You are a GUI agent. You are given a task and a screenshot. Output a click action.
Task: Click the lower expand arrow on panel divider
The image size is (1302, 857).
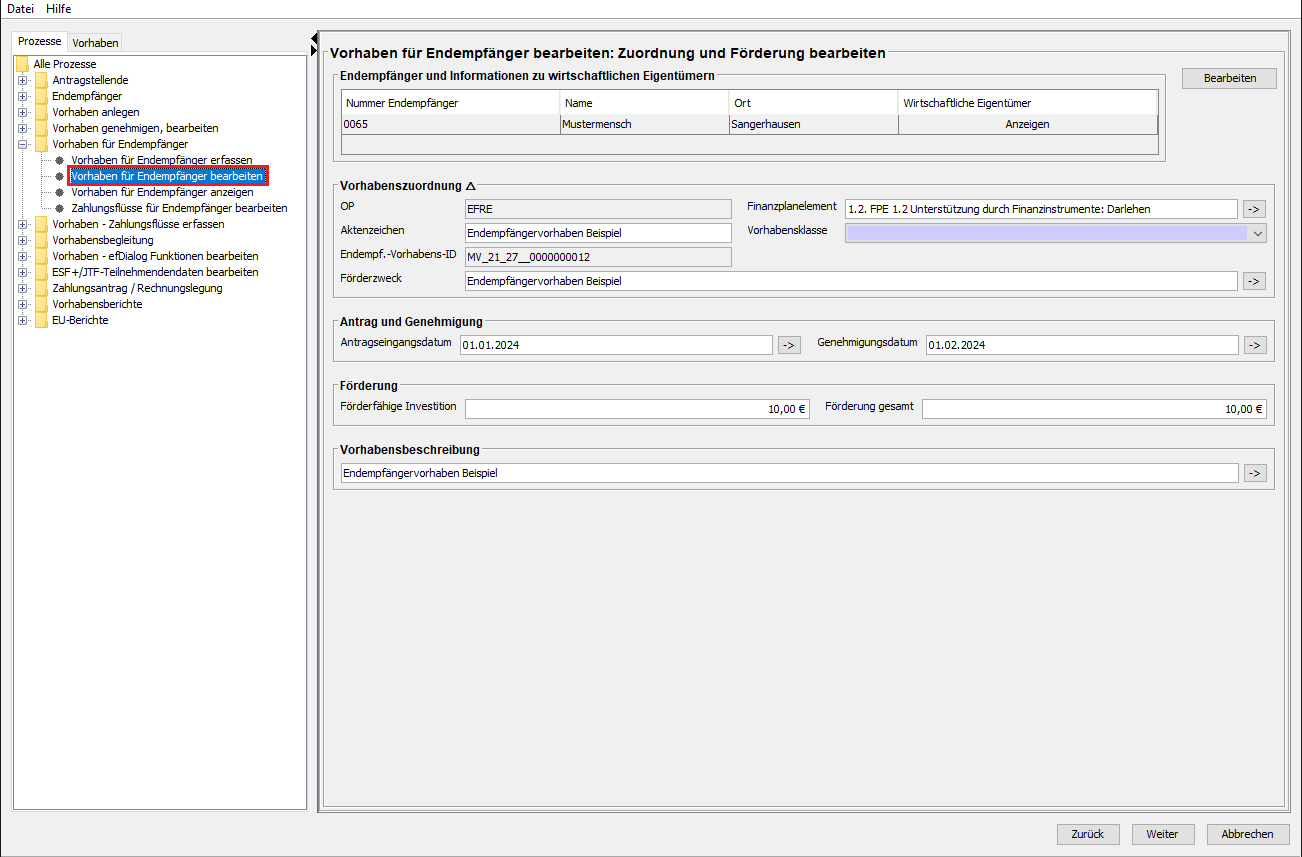pos(314,50)
